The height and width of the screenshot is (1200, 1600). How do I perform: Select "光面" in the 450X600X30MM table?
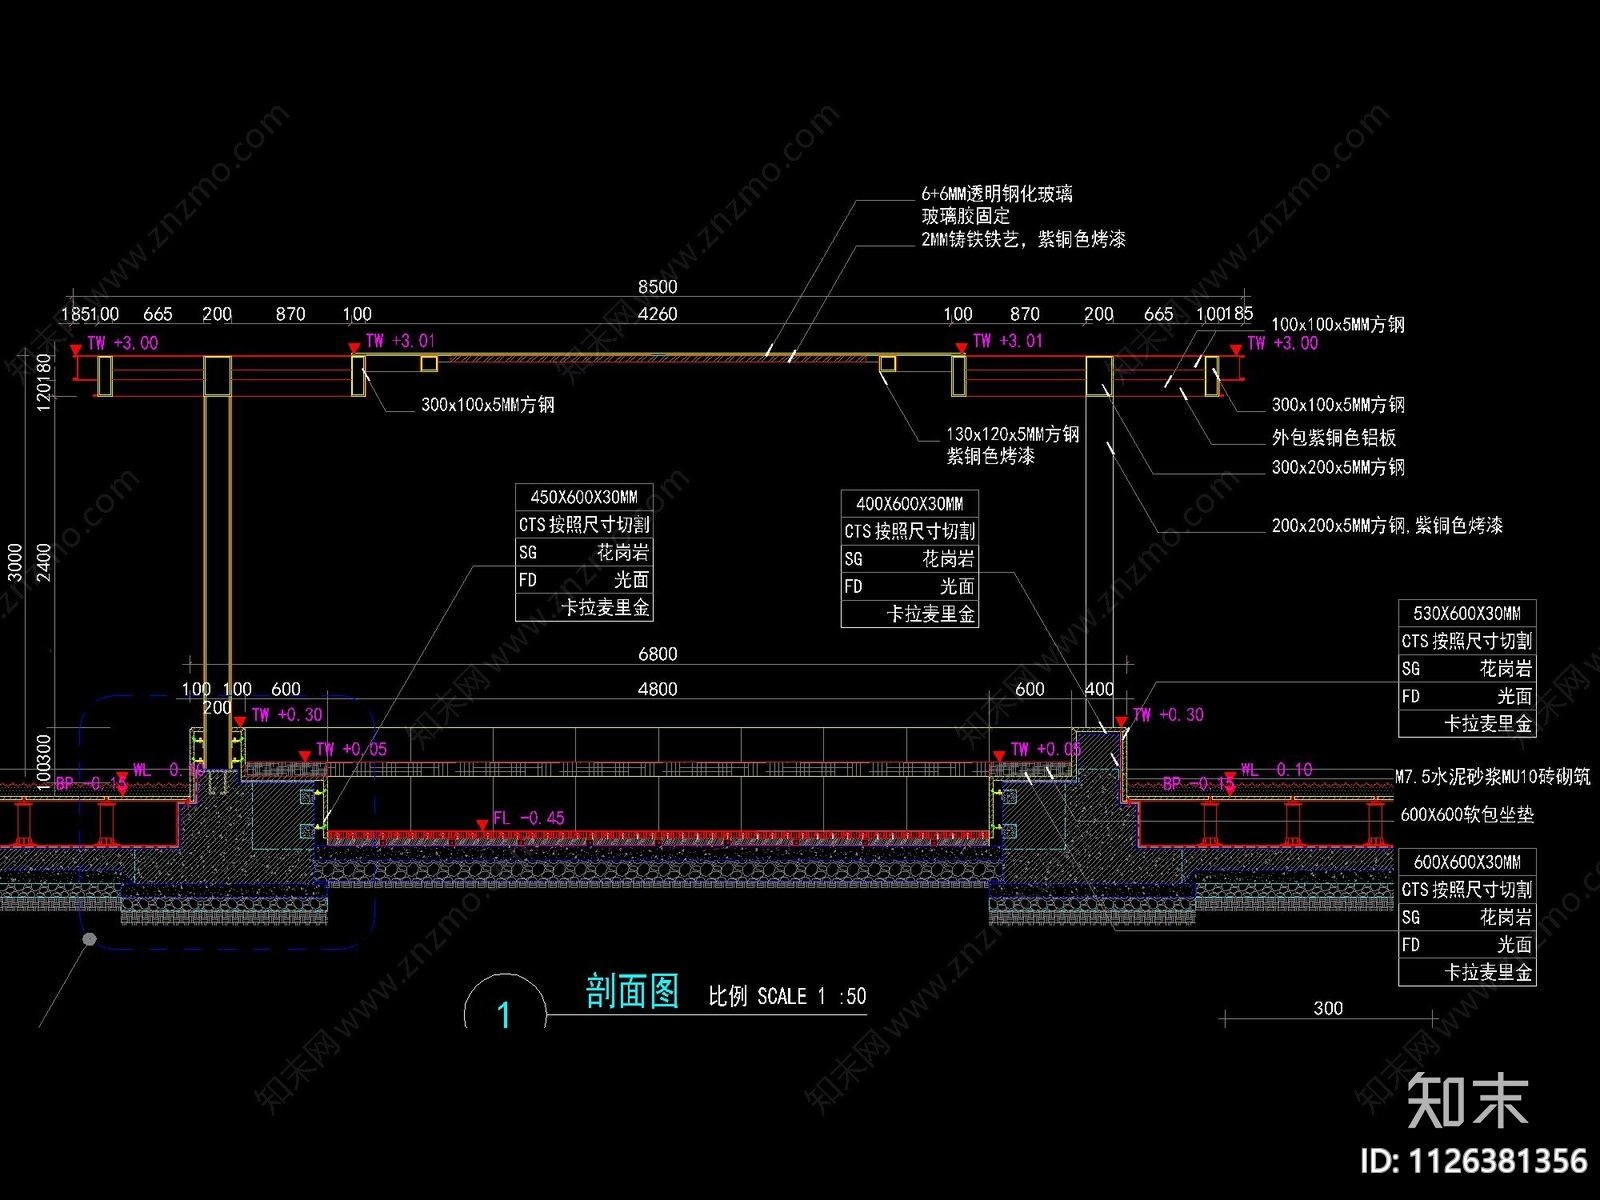pos(632,580)
